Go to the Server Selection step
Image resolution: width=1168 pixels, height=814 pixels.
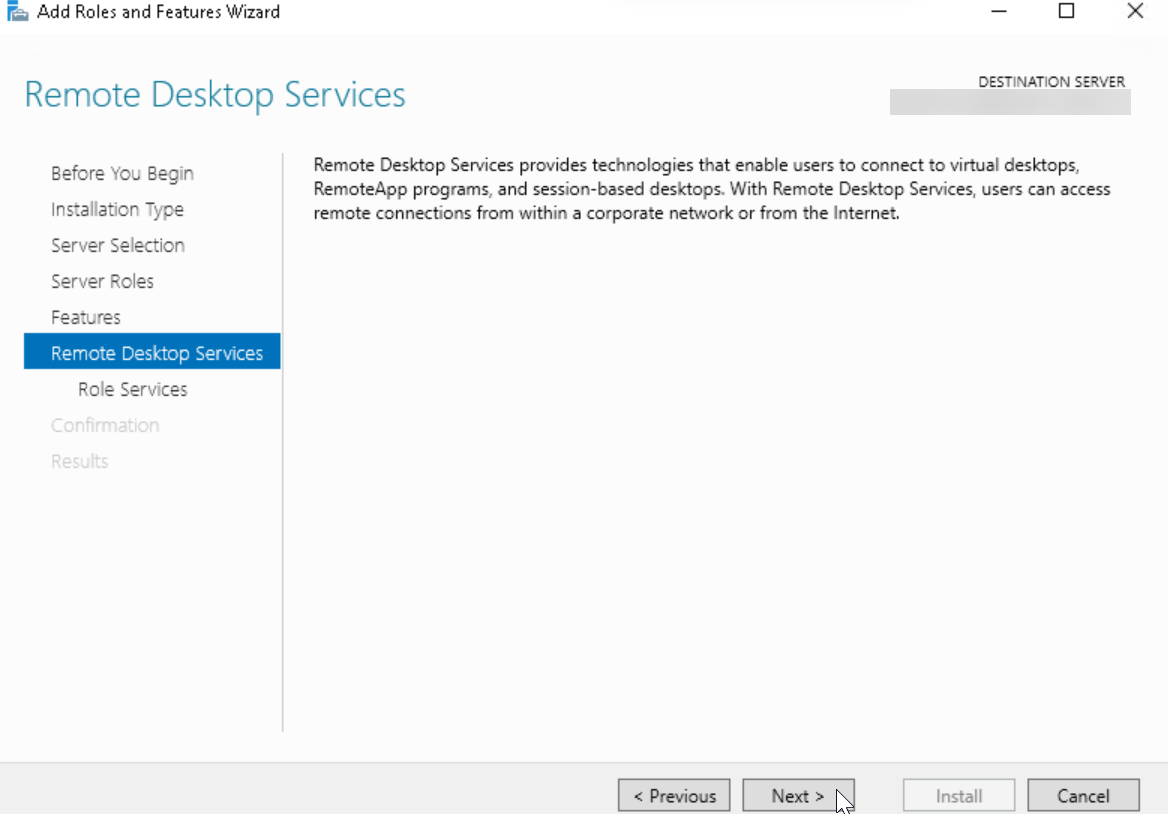[x=117, y=245]
